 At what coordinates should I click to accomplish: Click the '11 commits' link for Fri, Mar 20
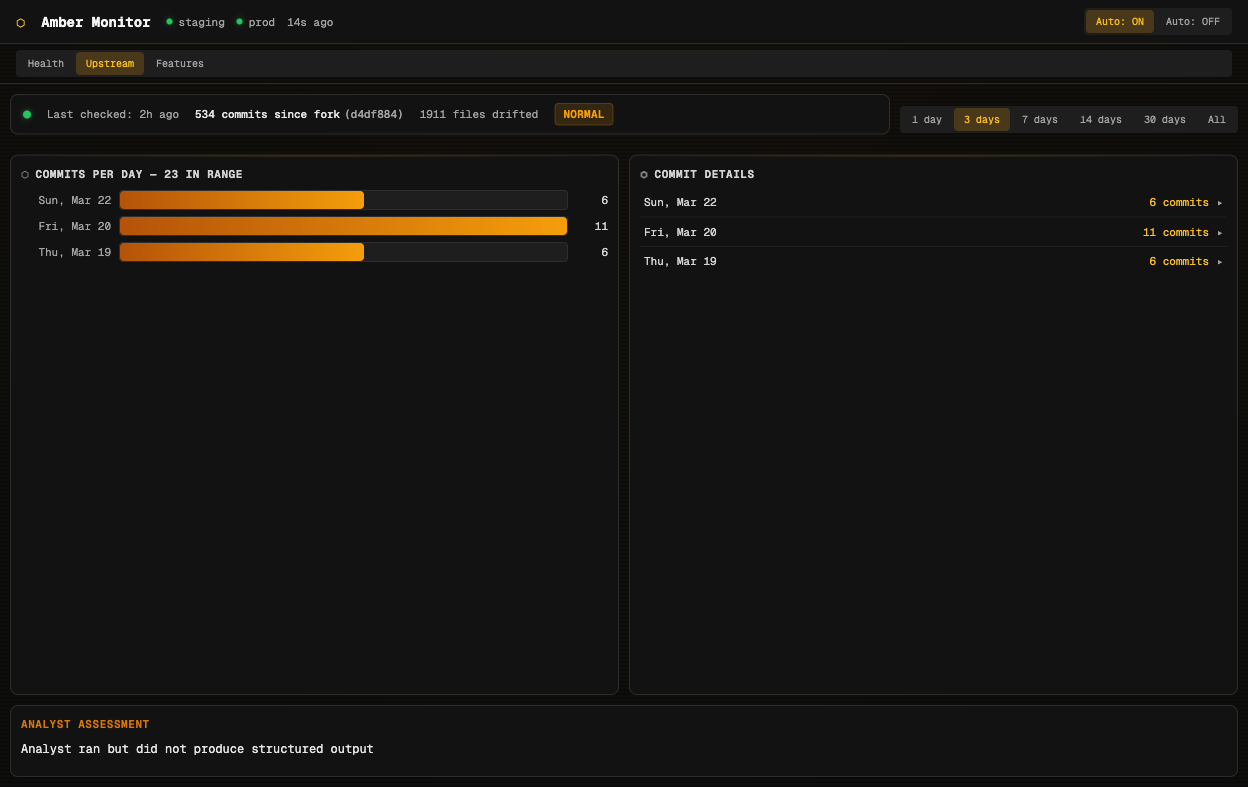tap(1176, 232)
